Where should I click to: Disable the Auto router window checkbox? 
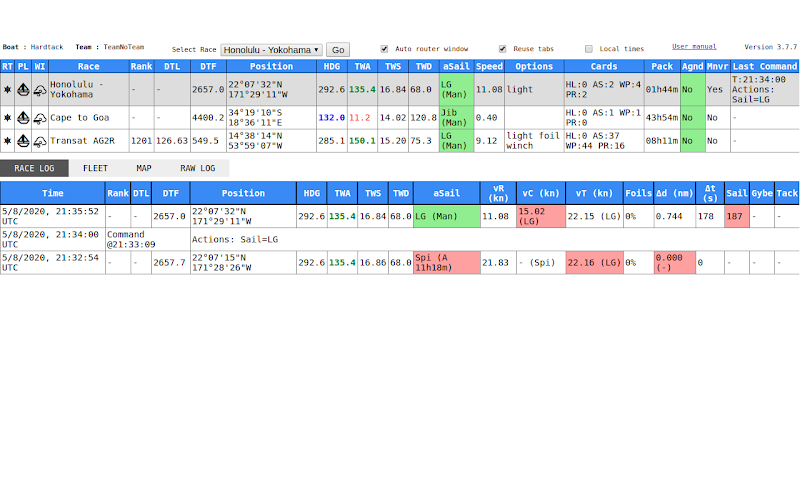pos(384,49)
